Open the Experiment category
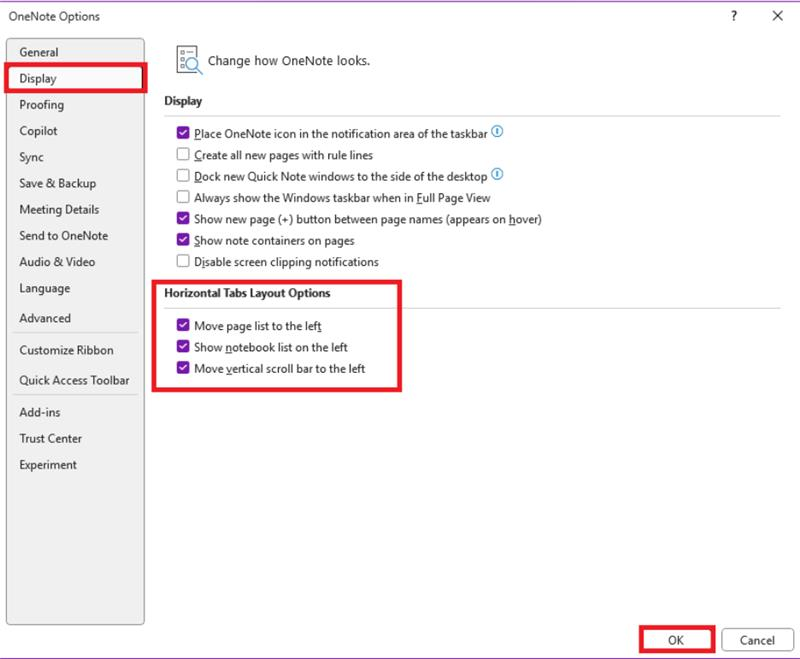This screenshot has height=659, width=800. (x=75, y=465)
